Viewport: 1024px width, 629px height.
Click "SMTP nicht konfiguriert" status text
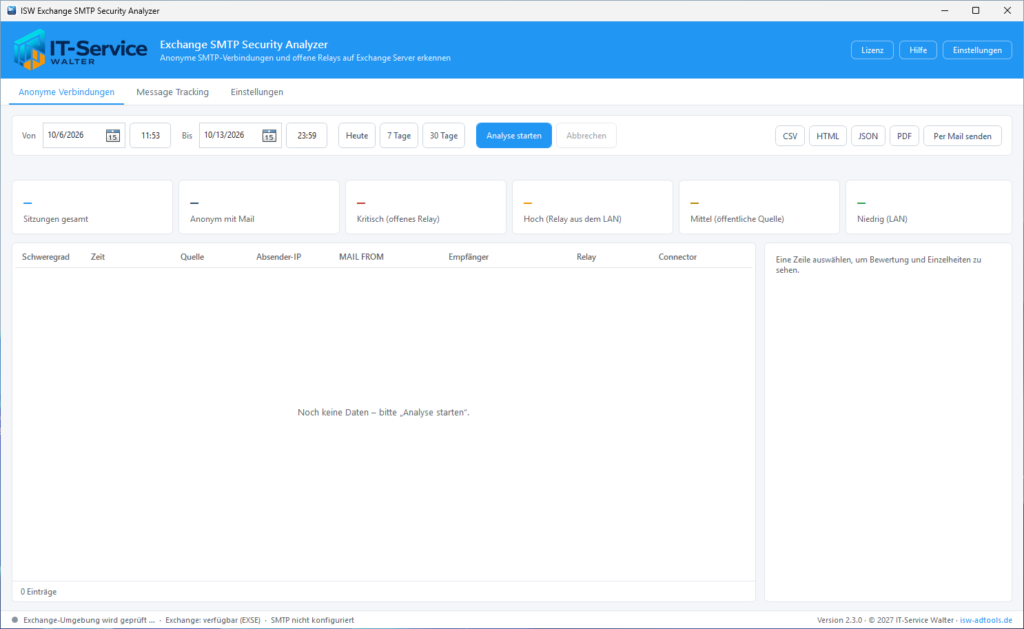coord(312,620)
